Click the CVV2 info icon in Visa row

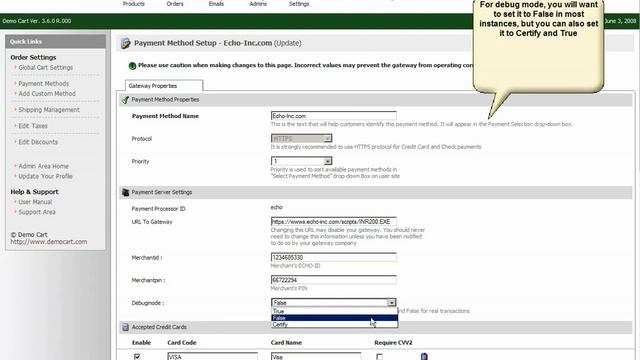[x=424, y=356]
